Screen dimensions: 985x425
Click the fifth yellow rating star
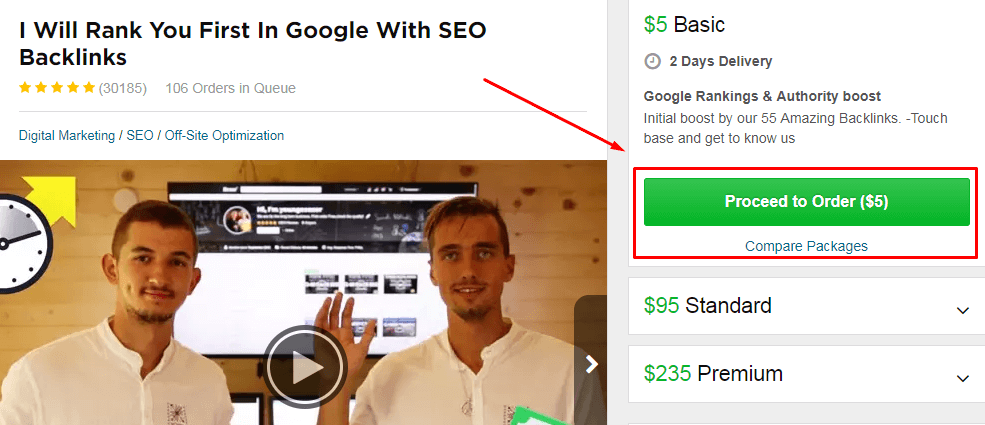pyautogui.click(x=89, y=88)
